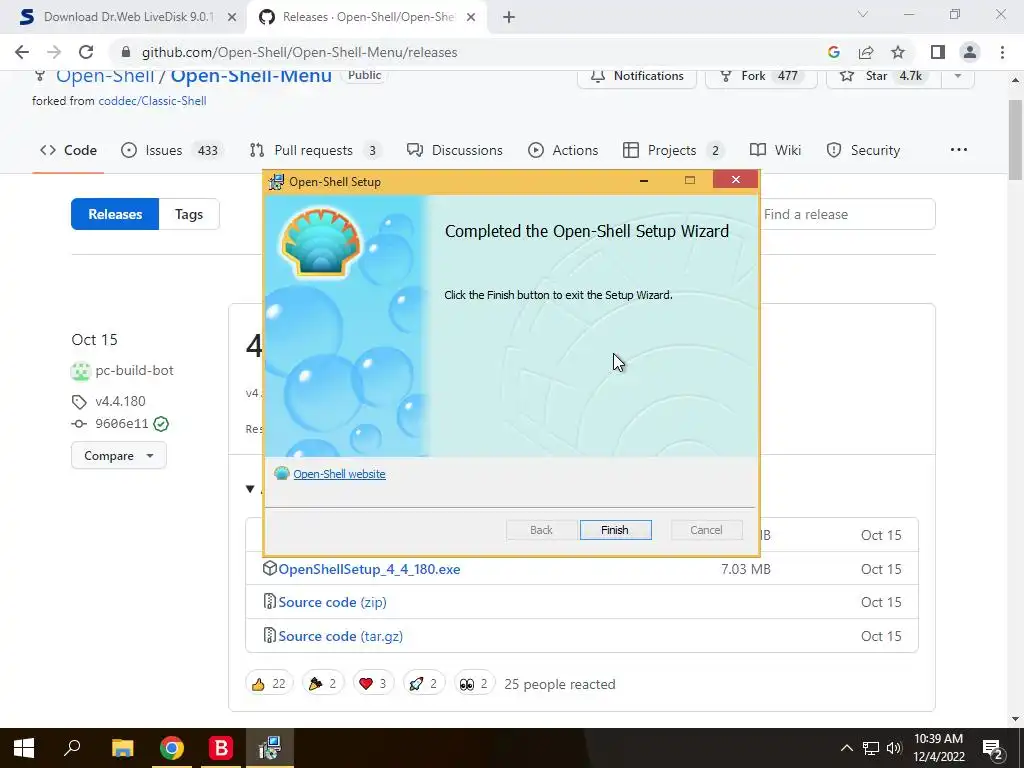Viewport: 1024px width, 768px height.
Task: Download Source code (zip)
Action: point(332,602)
